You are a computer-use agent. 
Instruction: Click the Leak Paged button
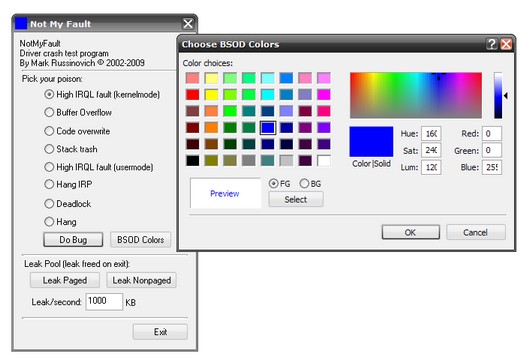(x=65, y=280)
